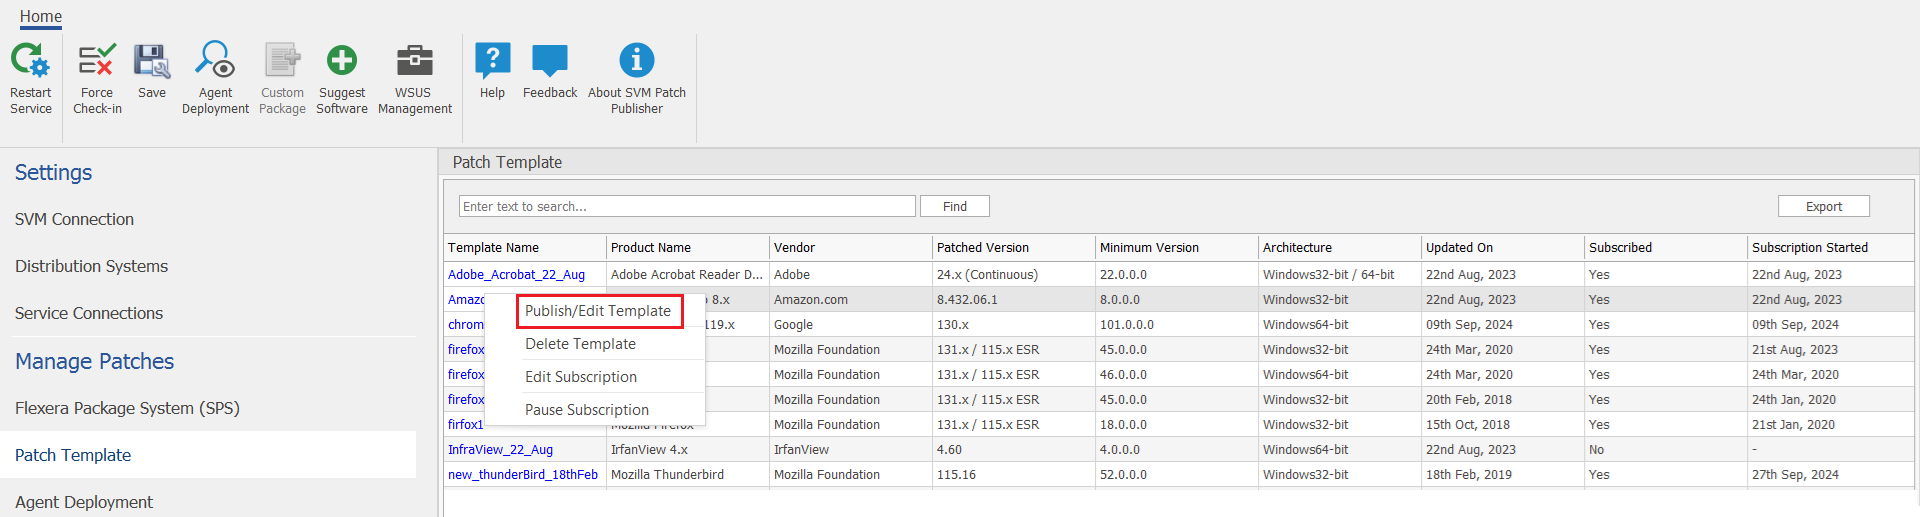The height and width of the screenshot is (517, 1920).
Task: Select Edit Subscription in context menu
Action: (x=581, y=377)
